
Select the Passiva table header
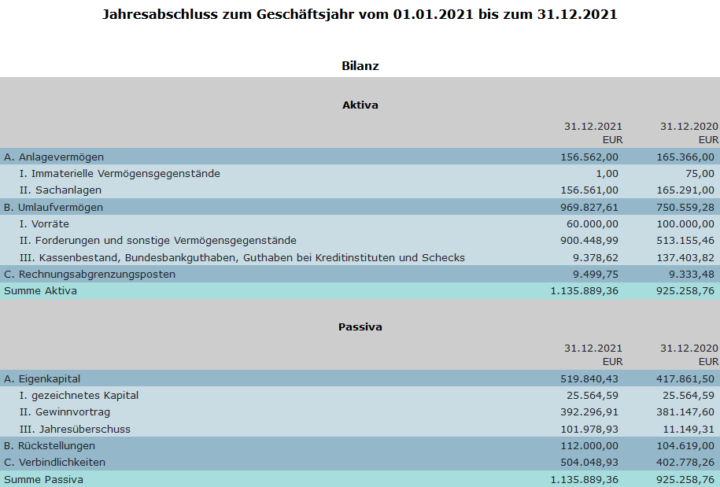point(360,327)
